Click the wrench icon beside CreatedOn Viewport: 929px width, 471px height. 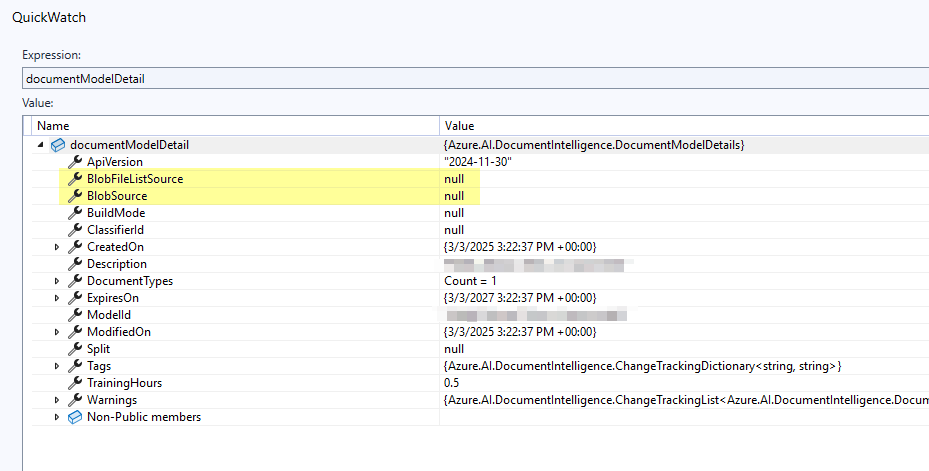(x=75, y=246)
